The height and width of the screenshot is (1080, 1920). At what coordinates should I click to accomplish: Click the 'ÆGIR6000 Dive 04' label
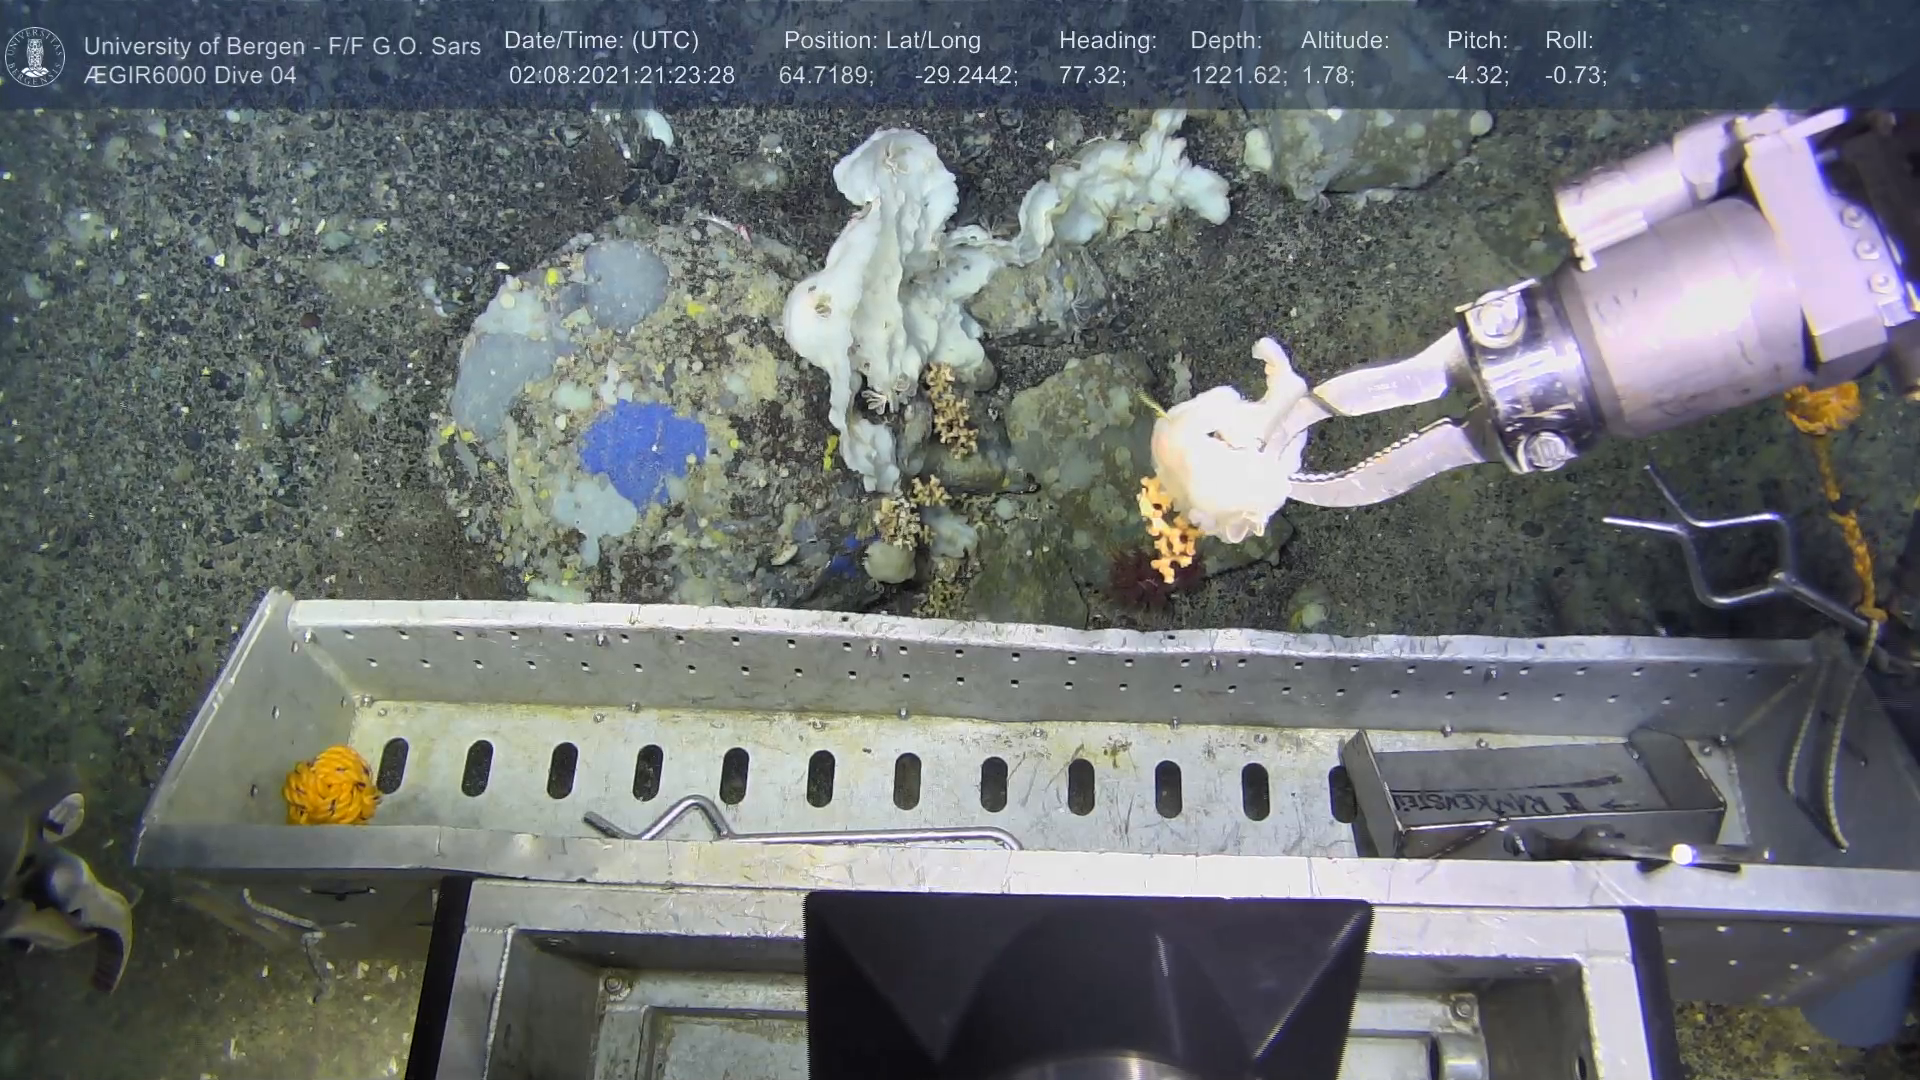point(190,76)
